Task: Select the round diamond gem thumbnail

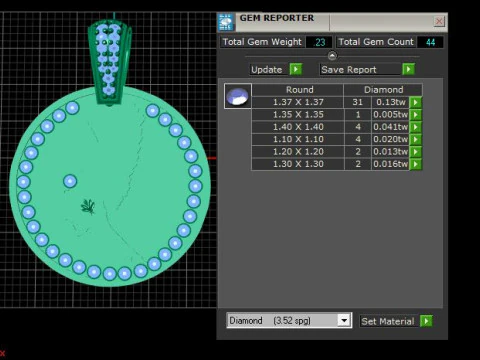Action: (238, 96)
